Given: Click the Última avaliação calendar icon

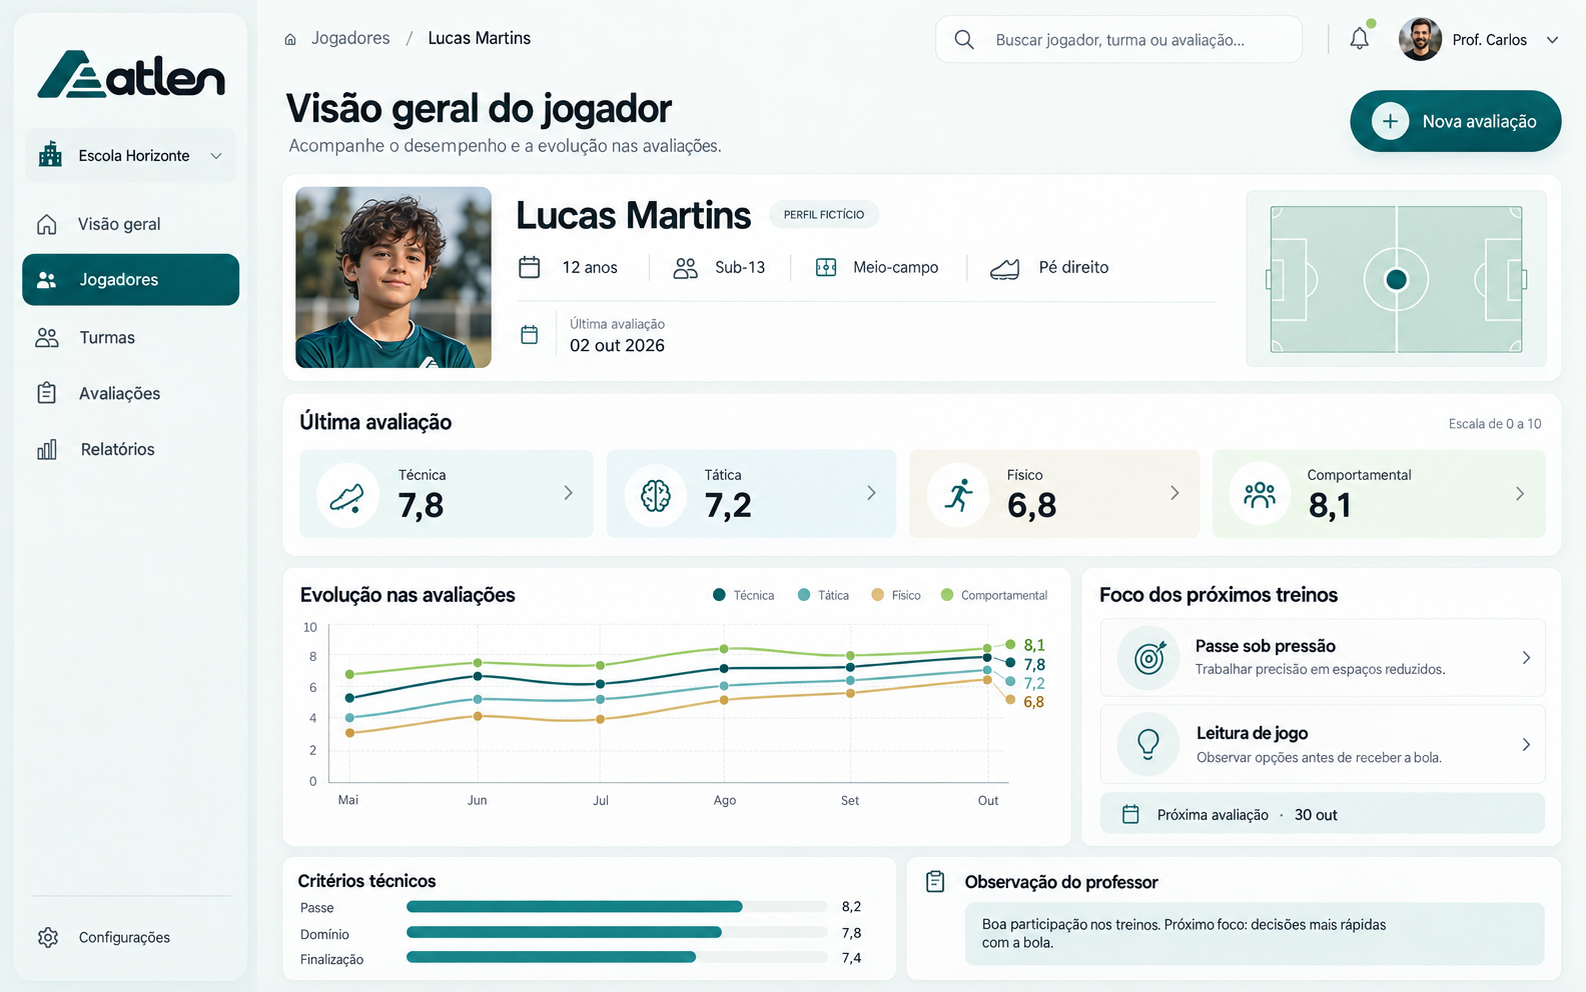Looking at the screenshot, I should pyautogui.click(x=529, y=335).
